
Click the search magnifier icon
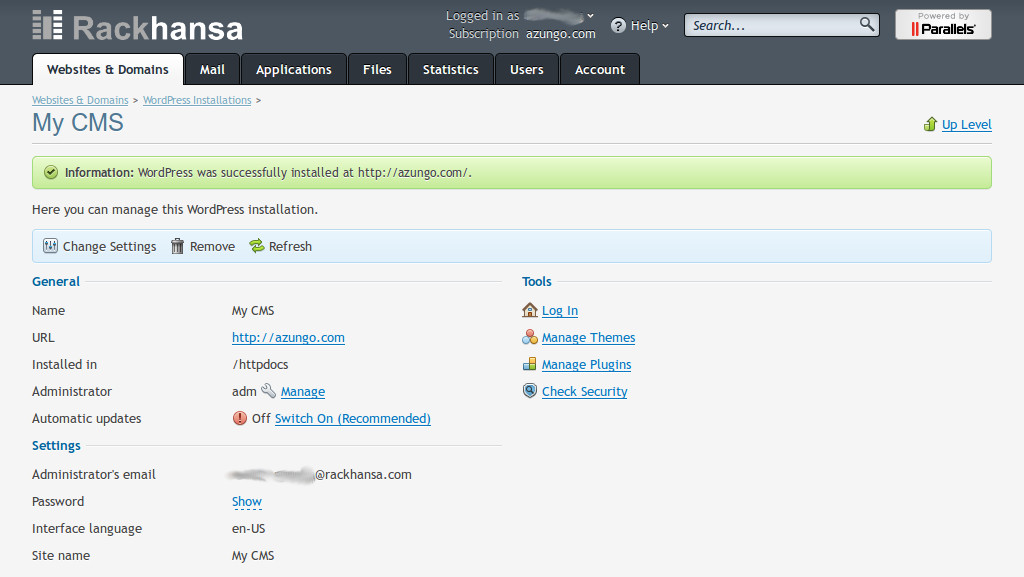click(x=867, y=24)
